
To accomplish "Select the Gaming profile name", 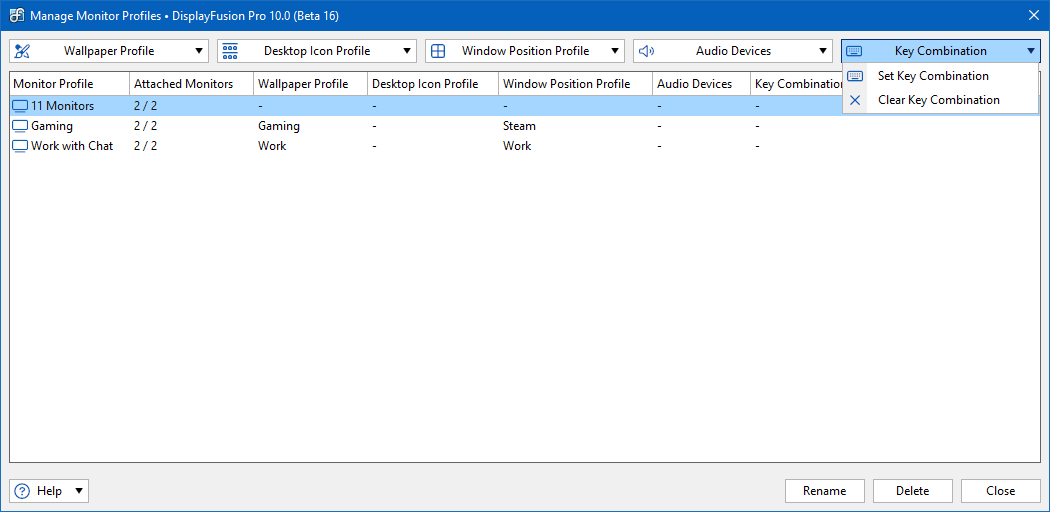I will [52, 126].
